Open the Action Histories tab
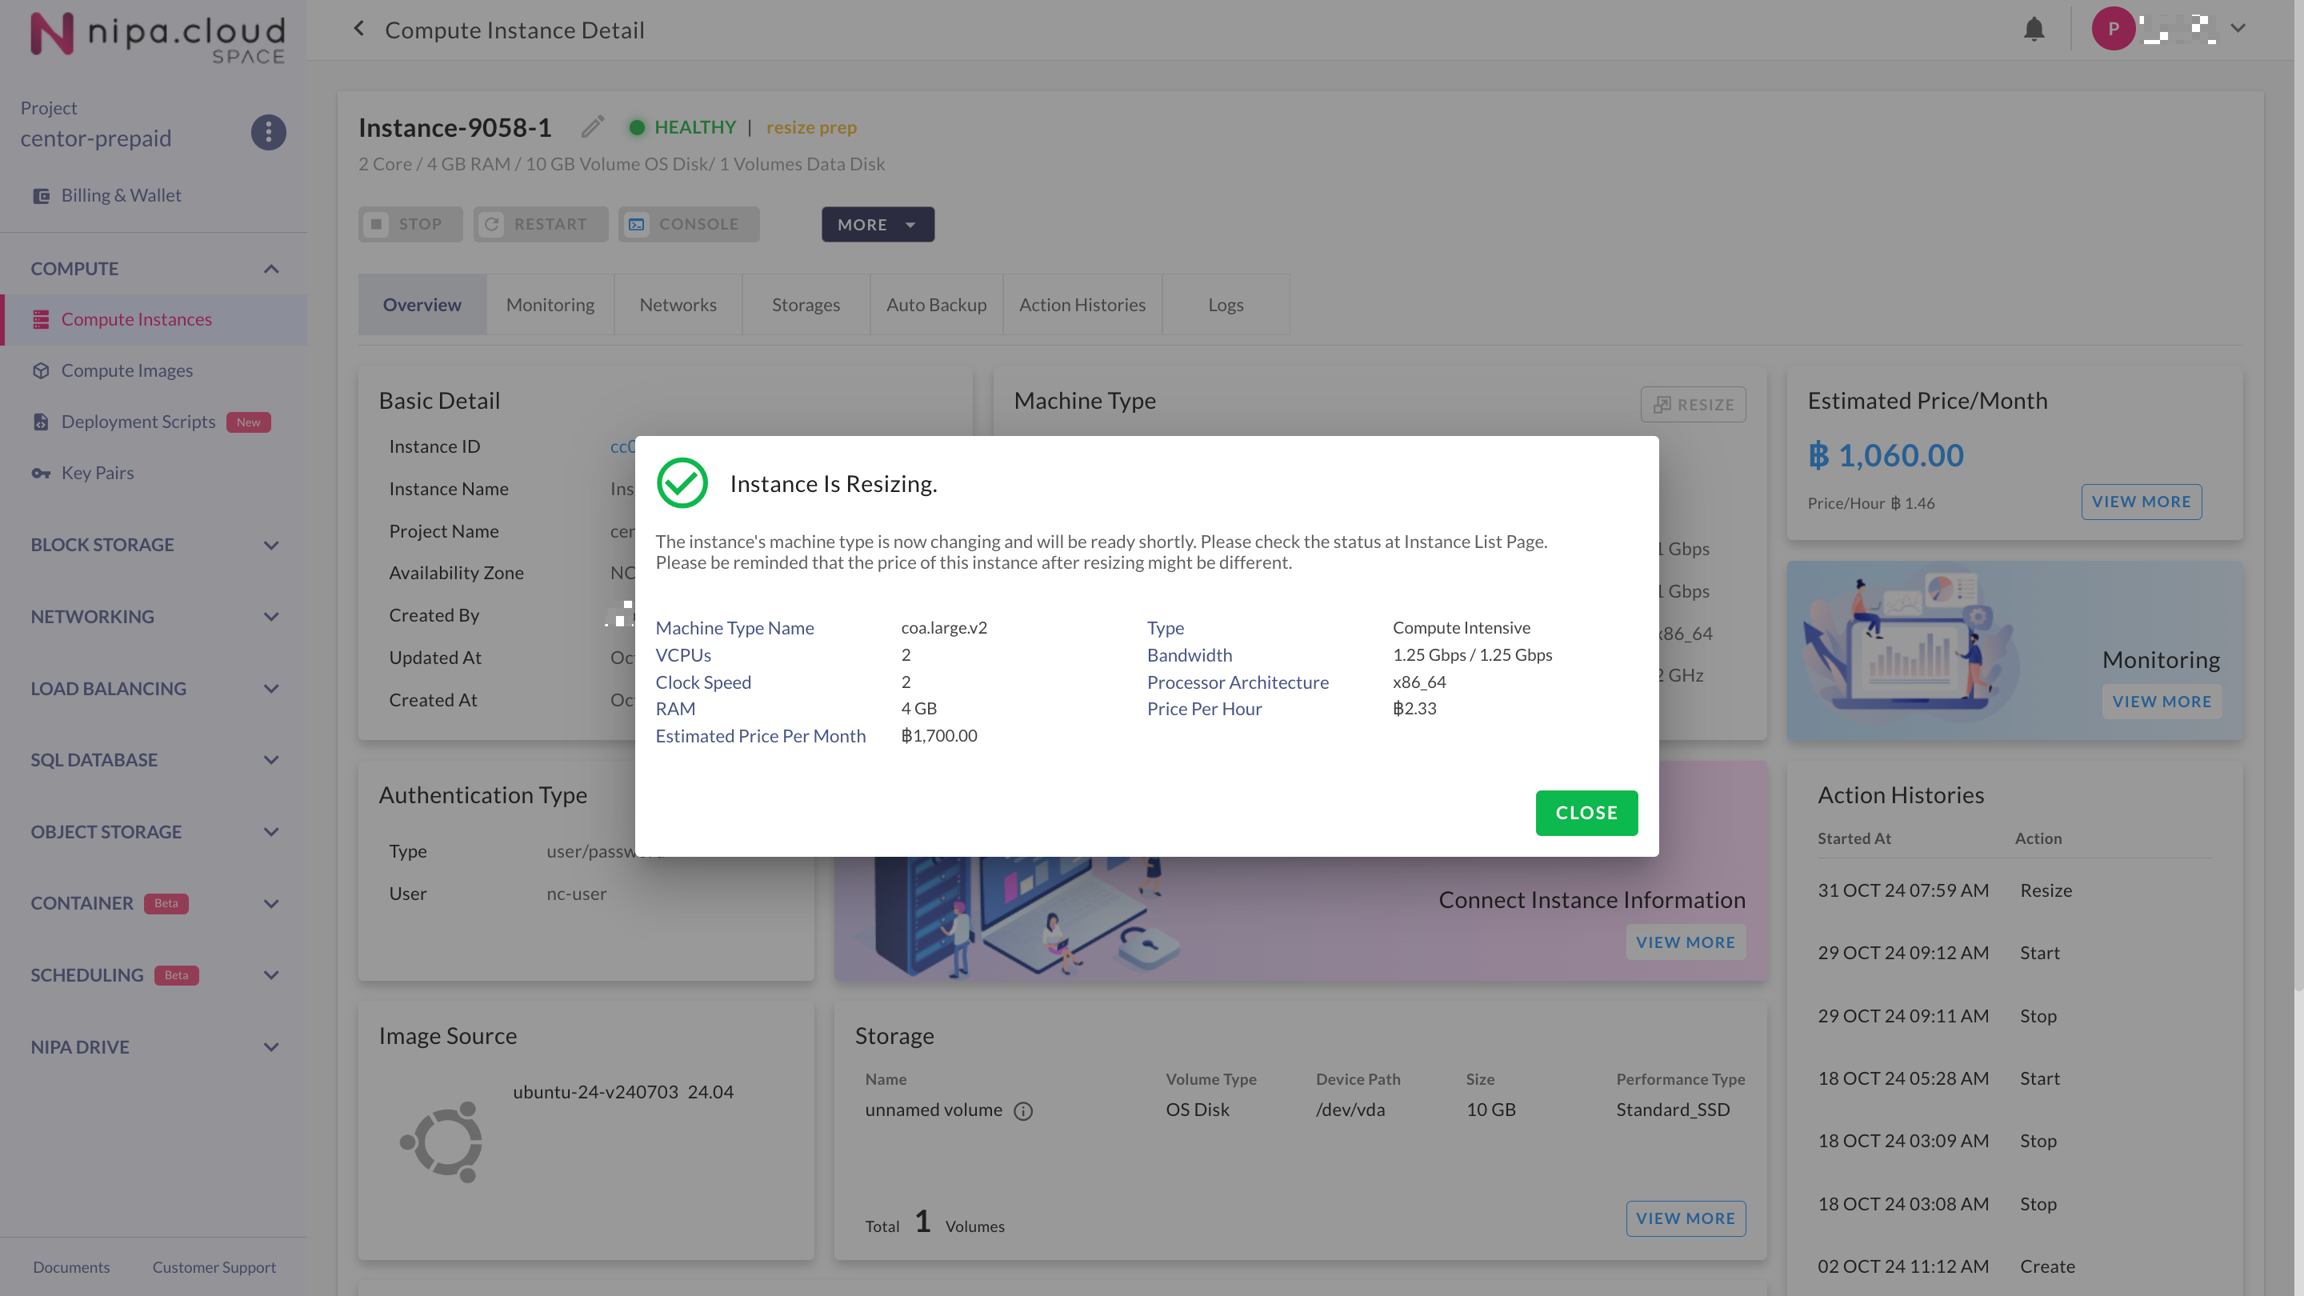 coord(1082,305)
